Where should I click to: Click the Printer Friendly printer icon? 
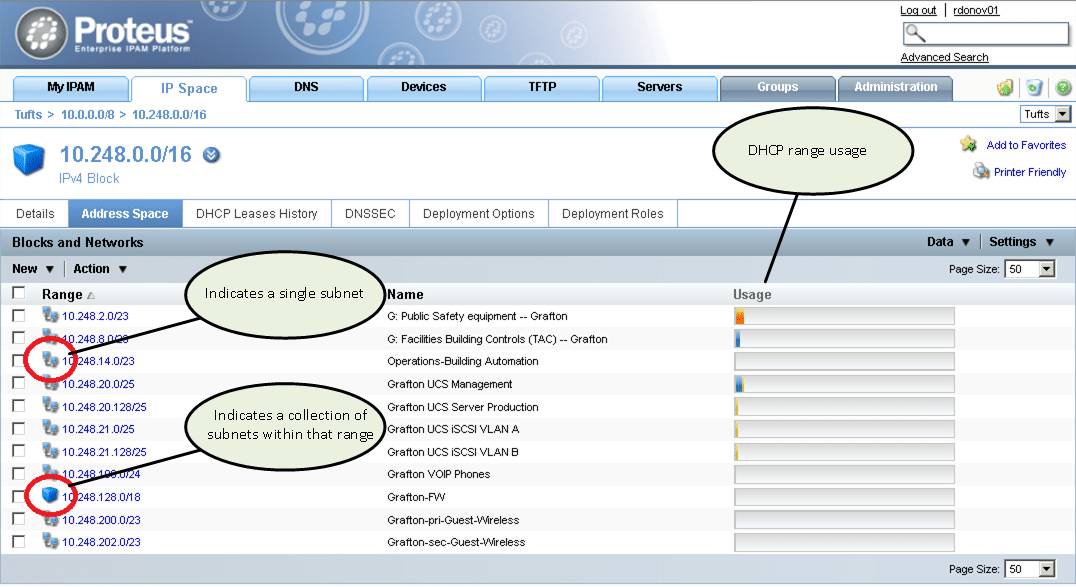tap(981, 171)
